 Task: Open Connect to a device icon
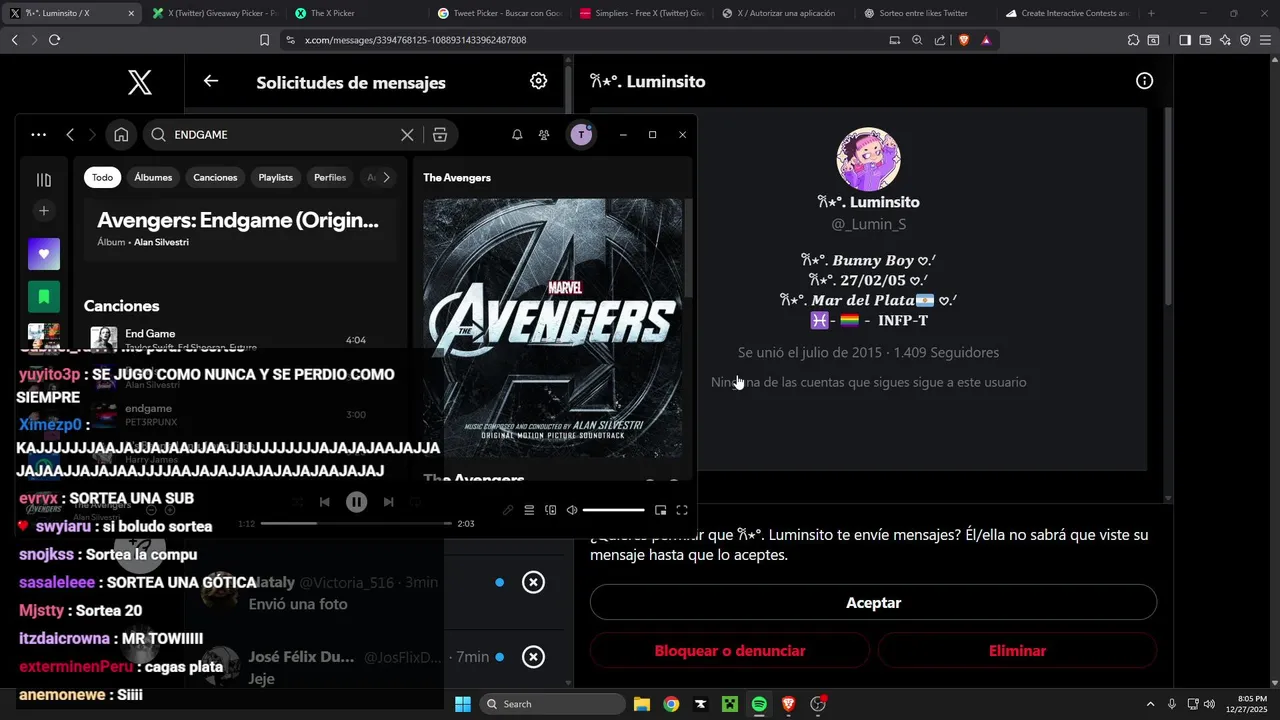click(x=550, y=510)
